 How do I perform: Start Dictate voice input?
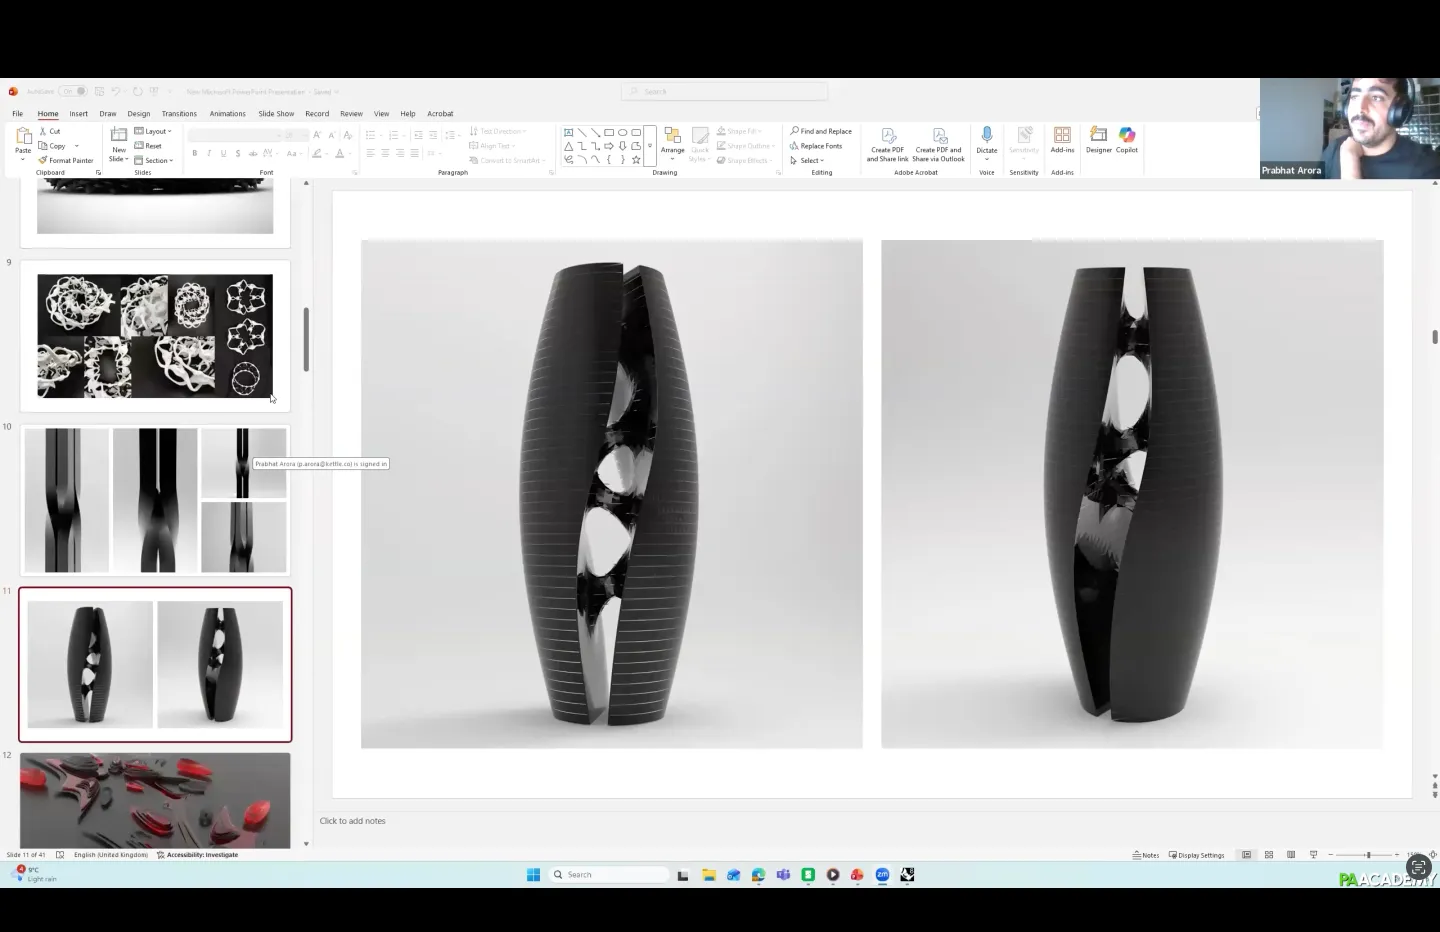tap(987, 139)
